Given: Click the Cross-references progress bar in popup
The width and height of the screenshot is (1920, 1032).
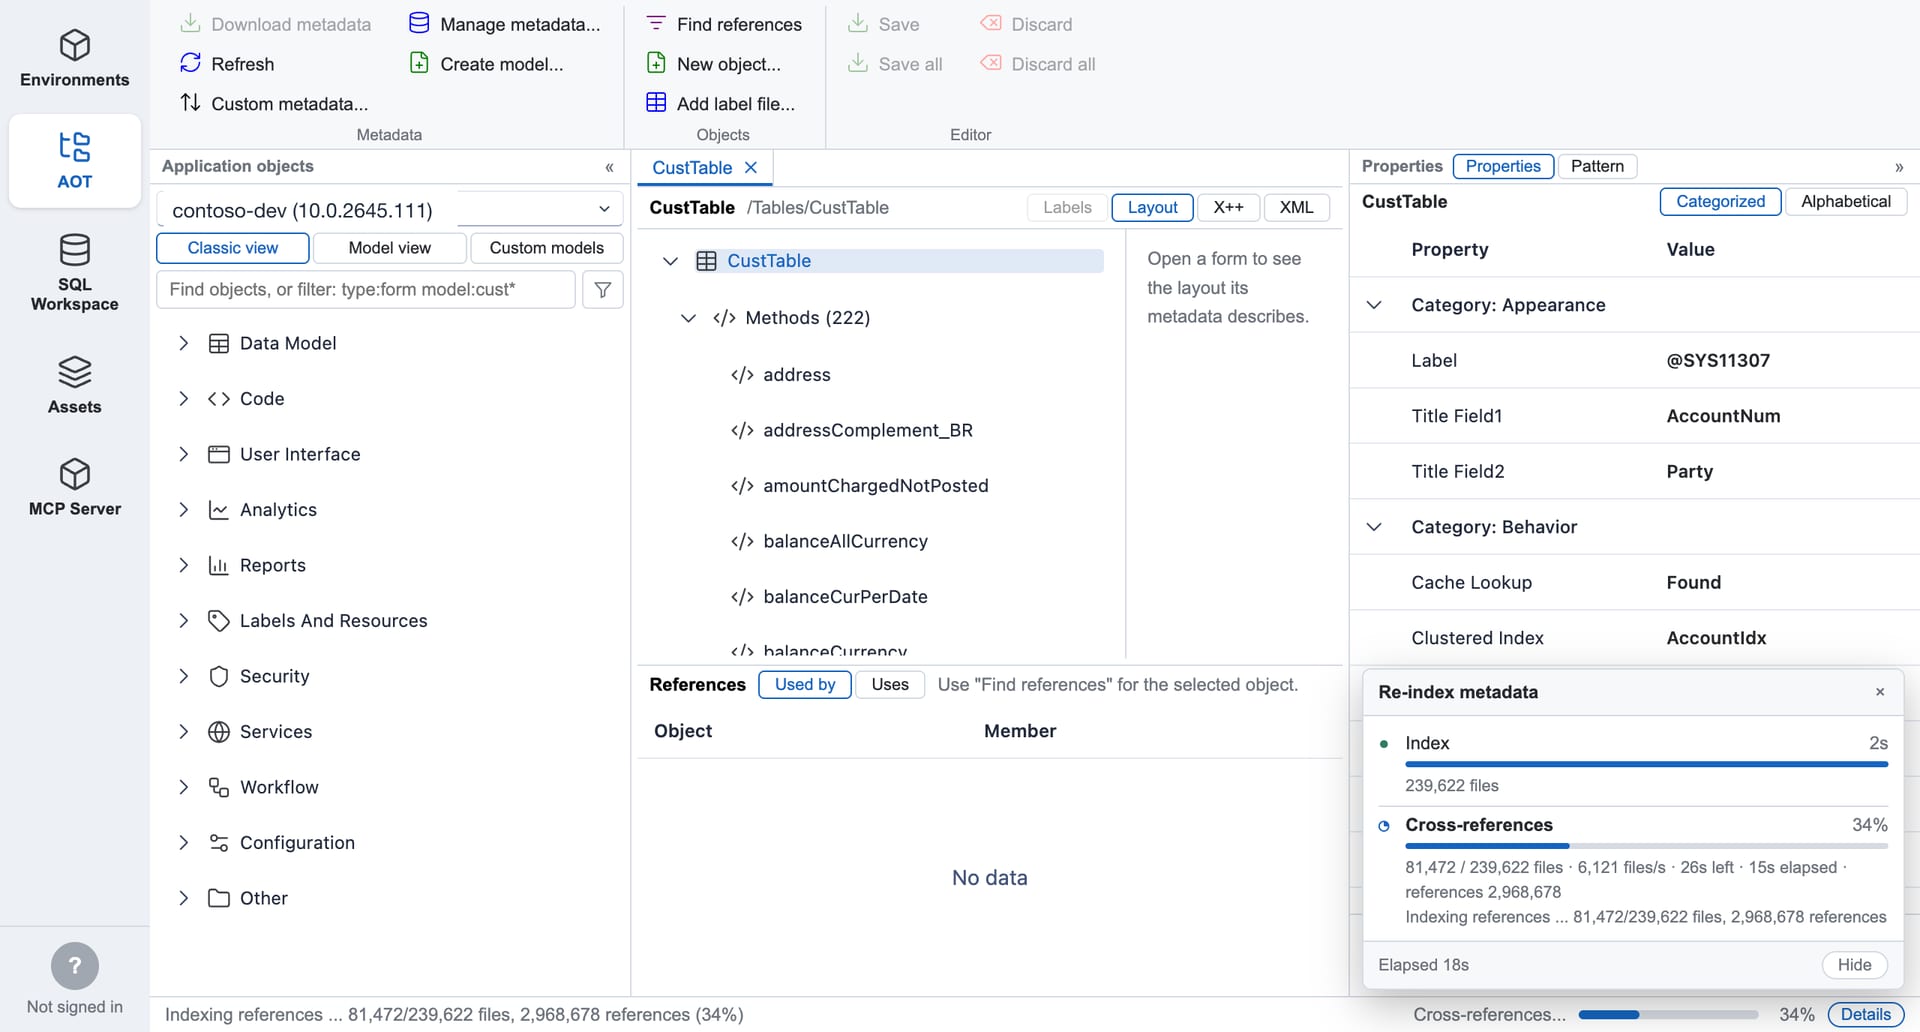Looking at the screenshot, I should [x=1646, y=846].
